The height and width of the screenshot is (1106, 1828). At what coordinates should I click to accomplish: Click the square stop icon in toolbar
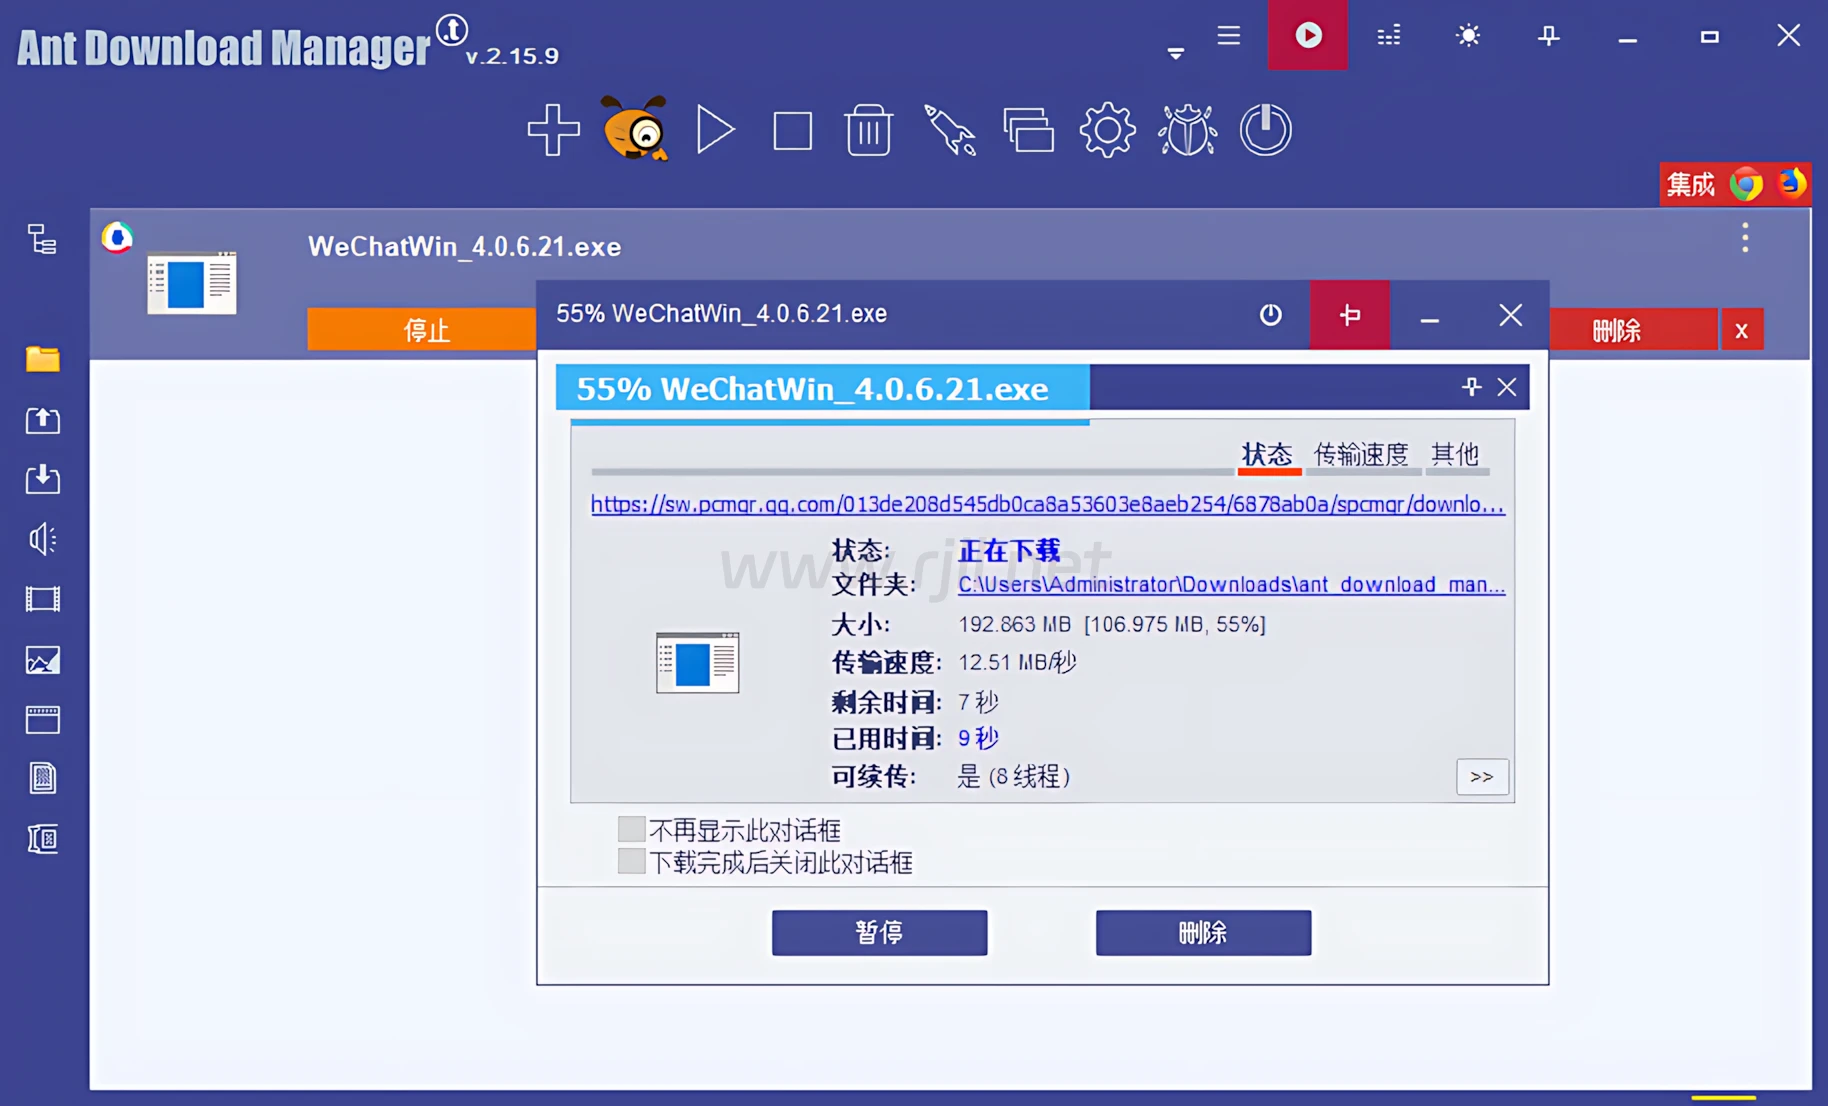click(792, 131)
